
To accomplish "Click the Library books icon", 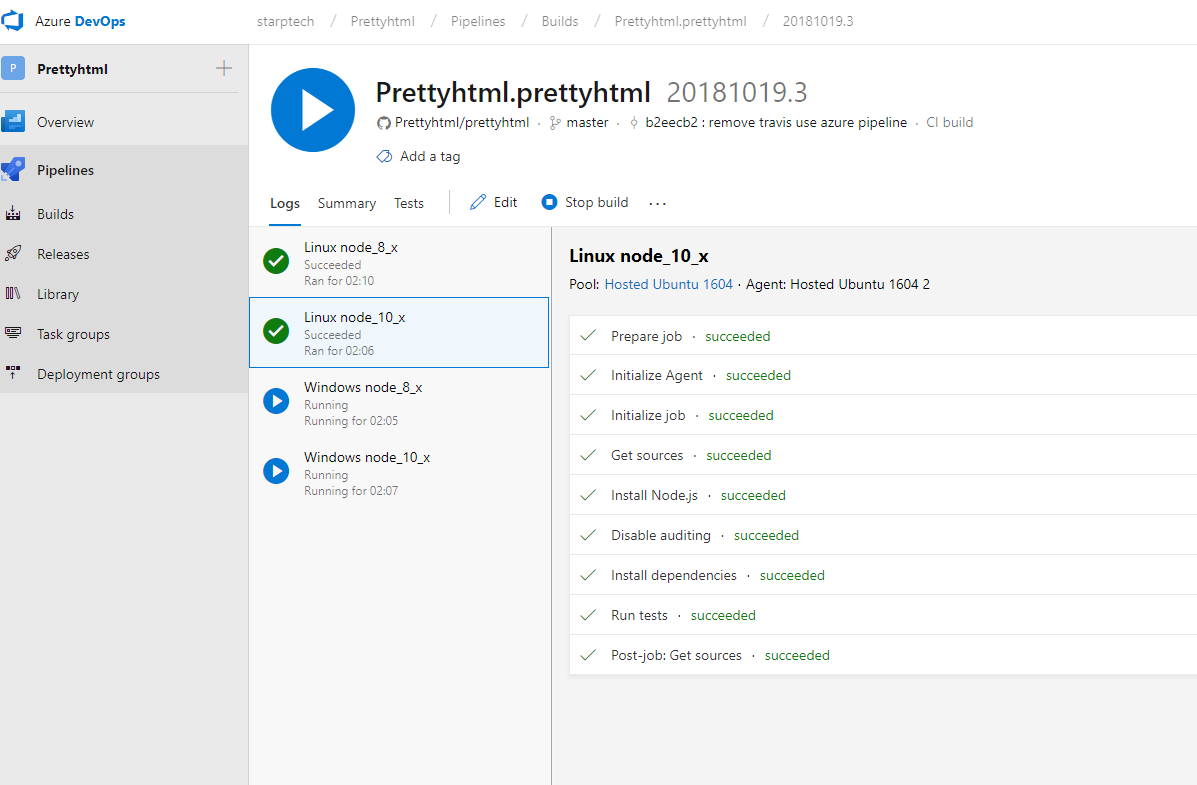I will coord(13,293).
